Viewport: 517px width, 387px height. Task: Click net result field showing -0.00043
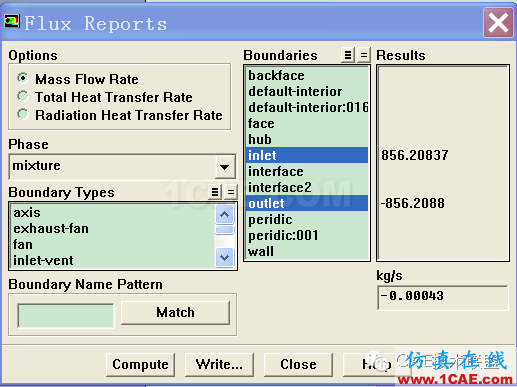coord(443,297)
